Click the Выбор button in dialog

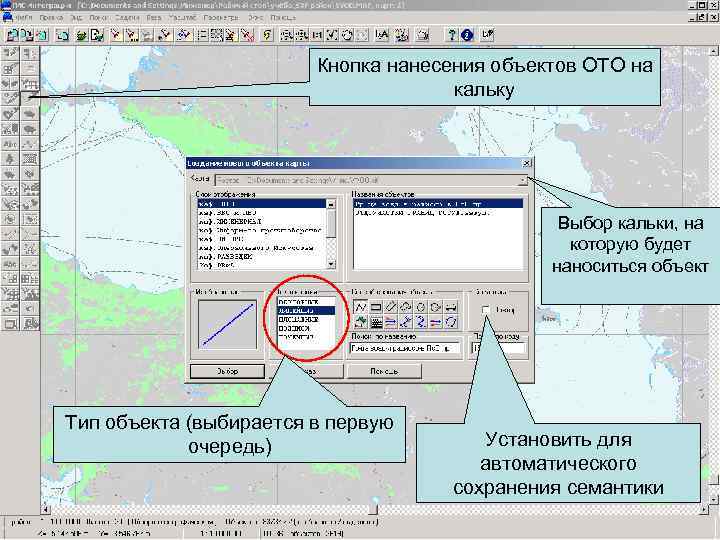pos(227,371)
